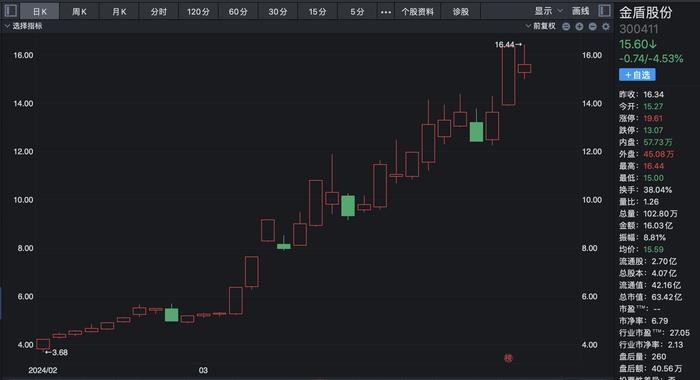The width and height of the screenshot is (700, 380).
Task: Click the 最高 16.44 row
Action: pos(641,166)
